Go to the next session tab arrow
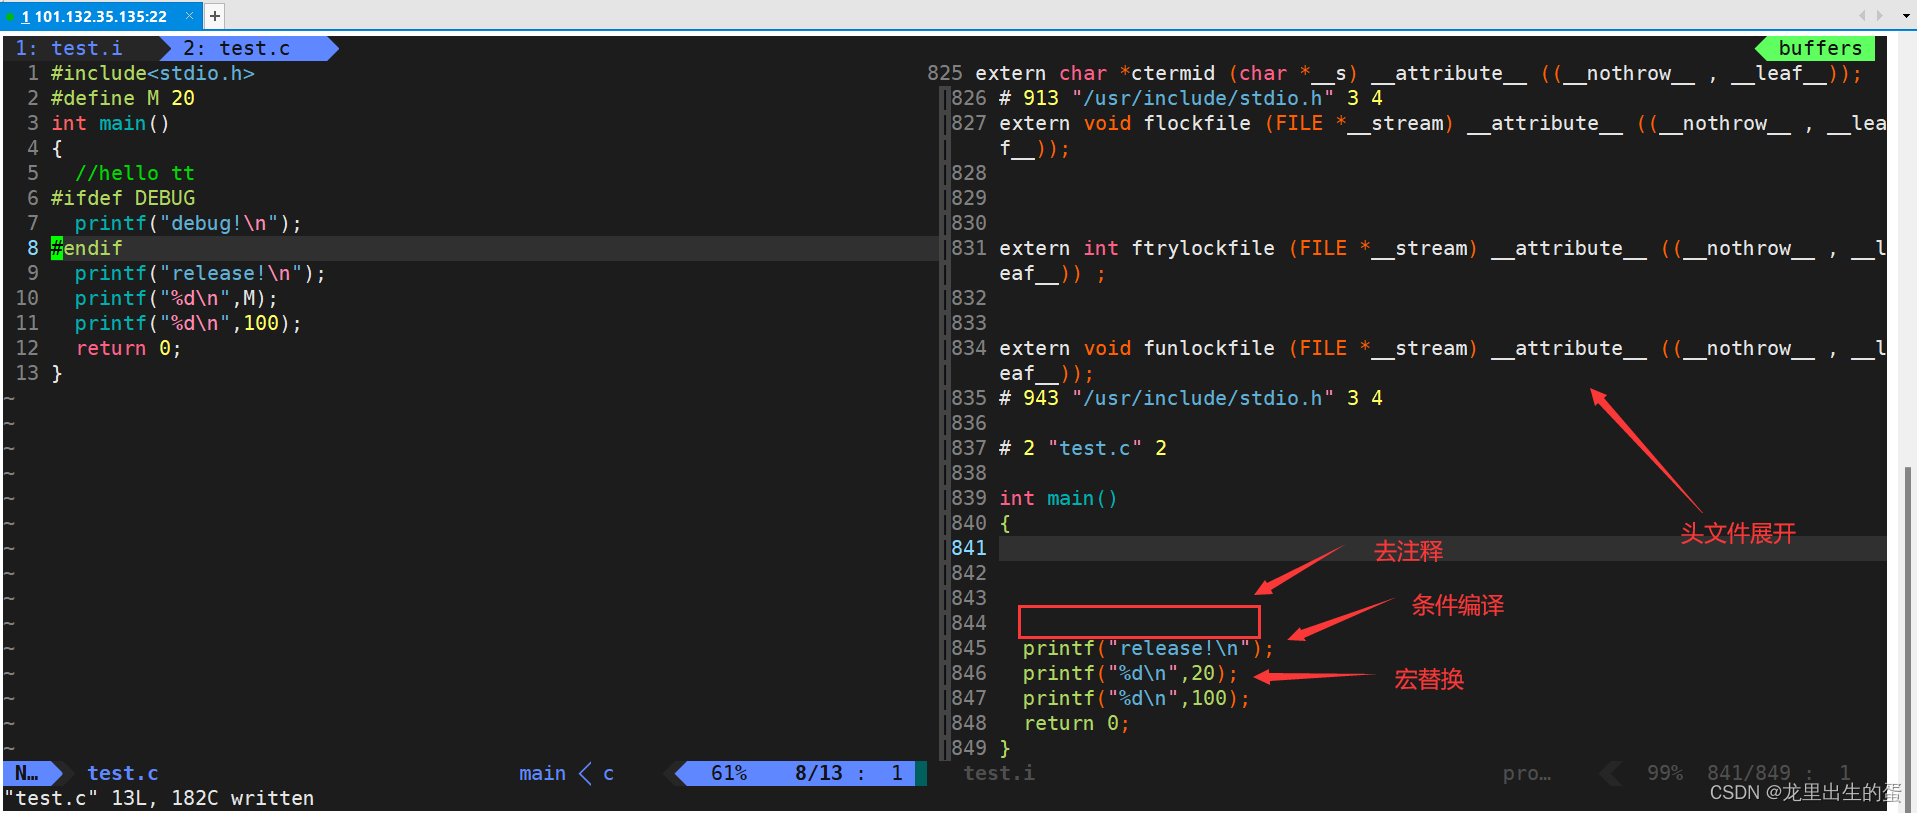This screenshot has width=1917, height=813. click(x=1880, y=16)
